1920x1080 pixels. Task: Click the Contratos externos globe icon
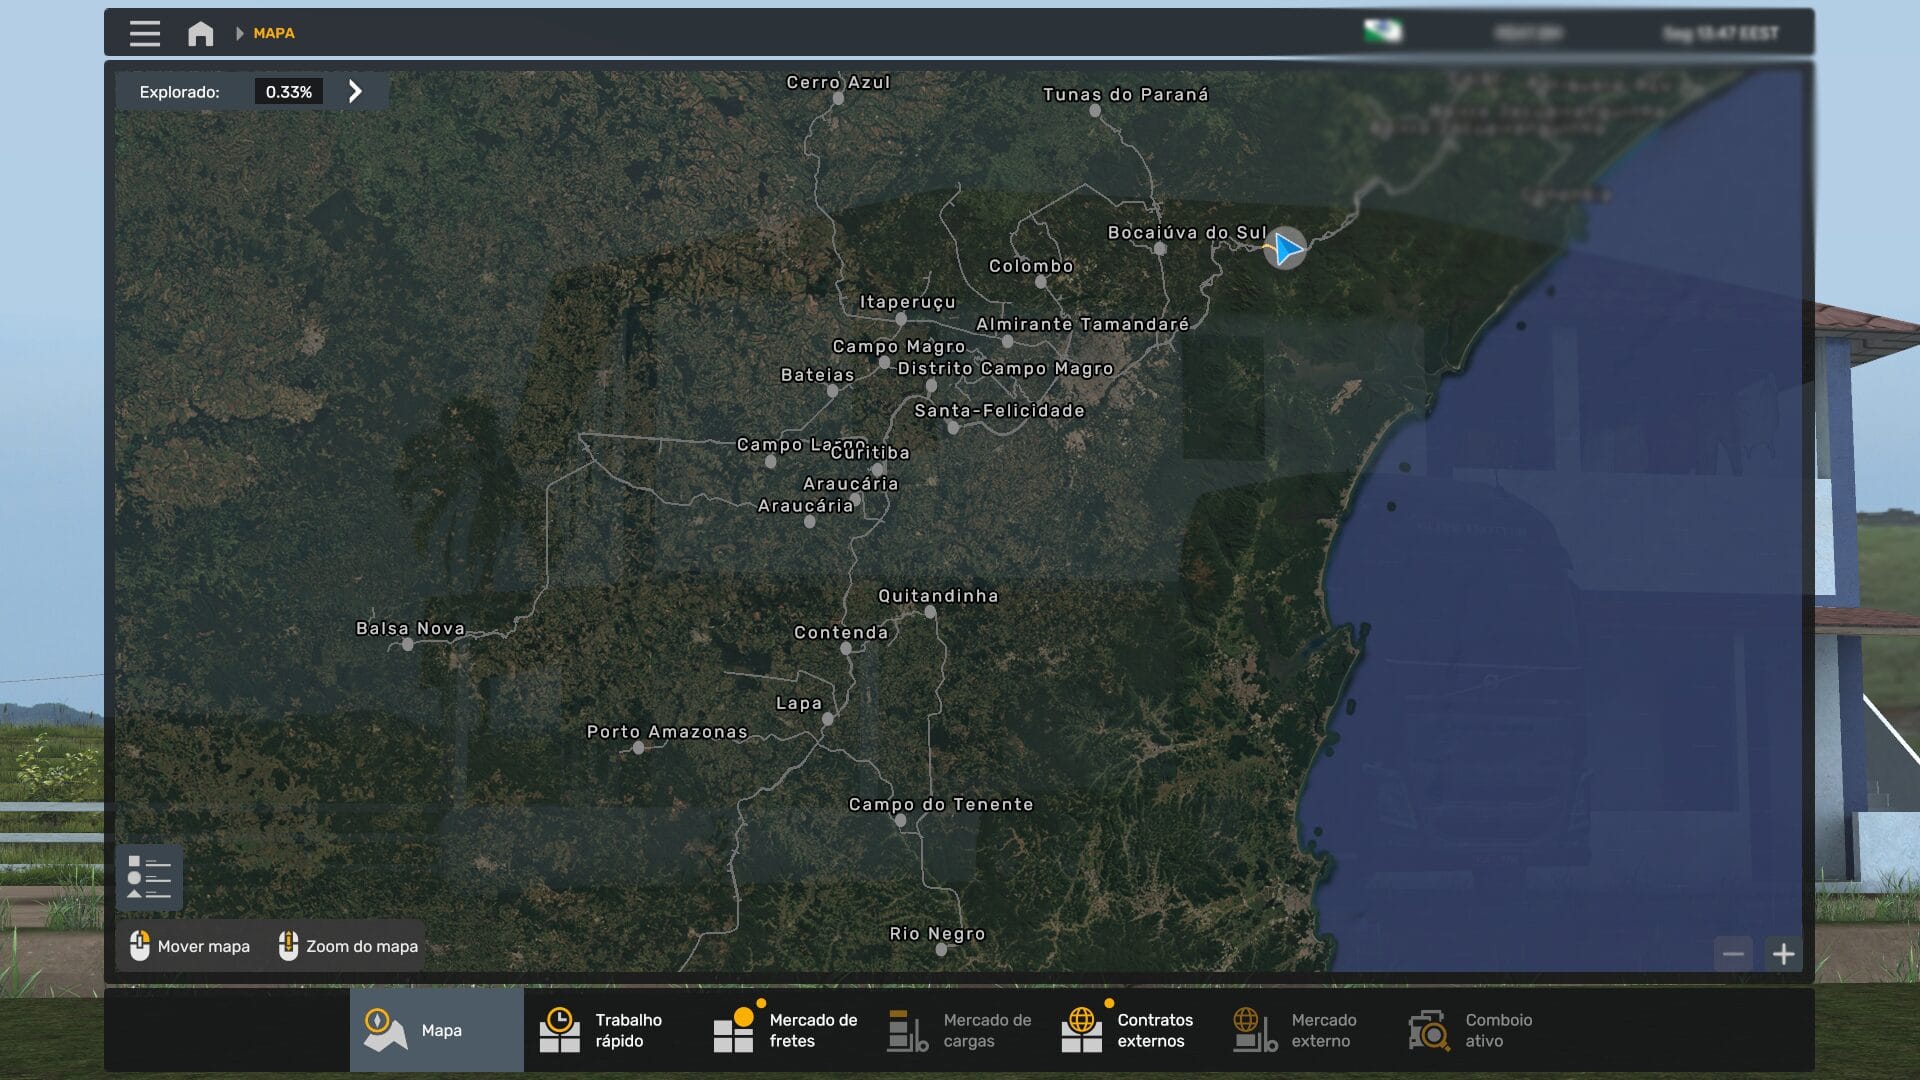click(x=1085, y=1029)
